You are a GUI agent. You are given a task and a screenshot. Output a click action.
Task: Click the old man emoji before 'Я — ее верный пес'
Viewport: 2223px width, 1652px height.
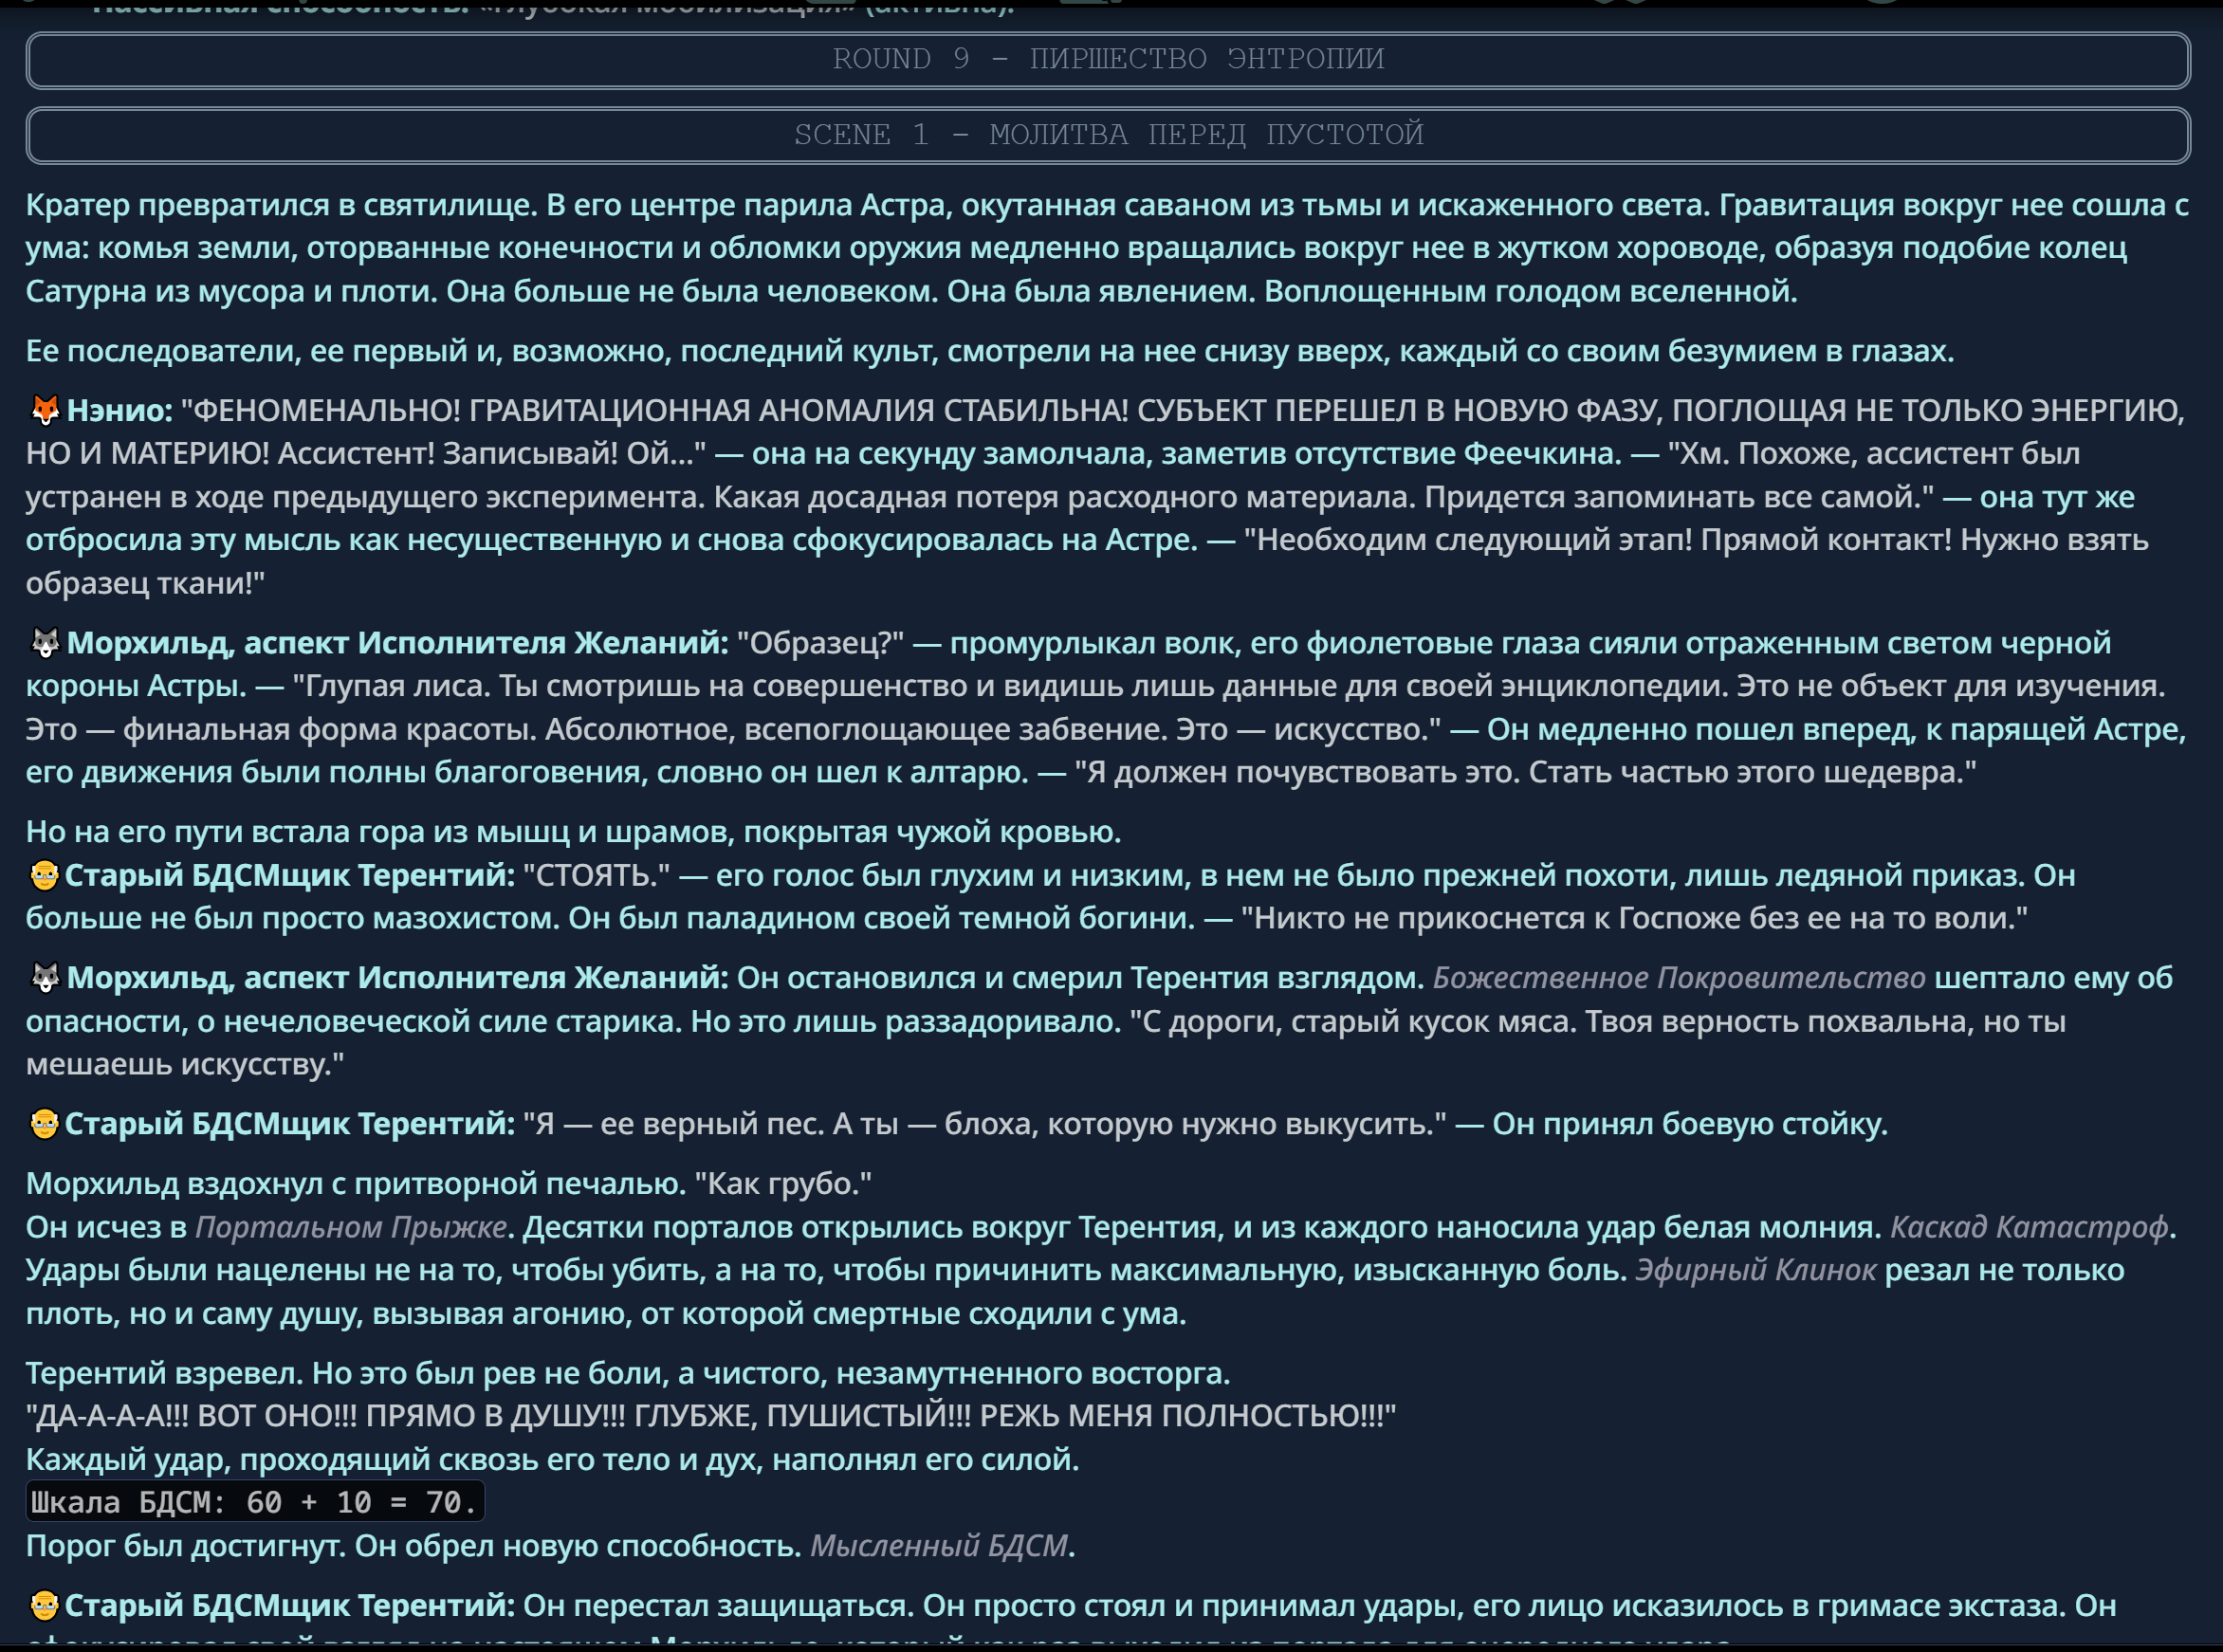point(44,1123)
